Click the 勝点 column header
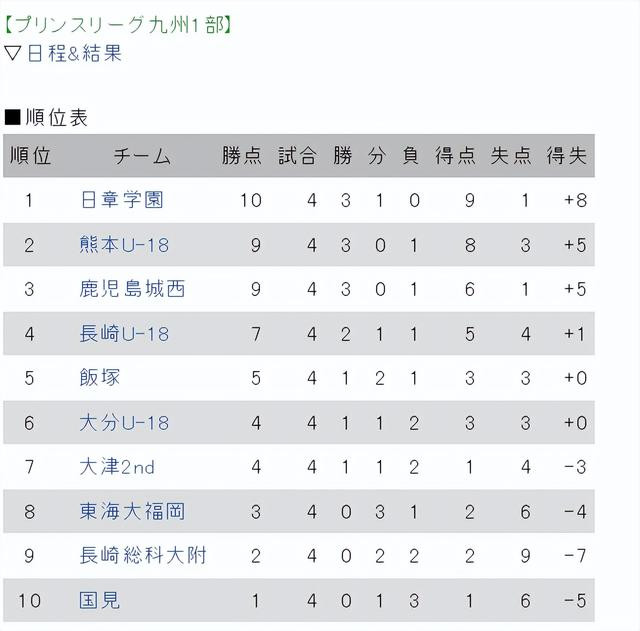The height and width of the screenshot is (631, 640). 241,156
